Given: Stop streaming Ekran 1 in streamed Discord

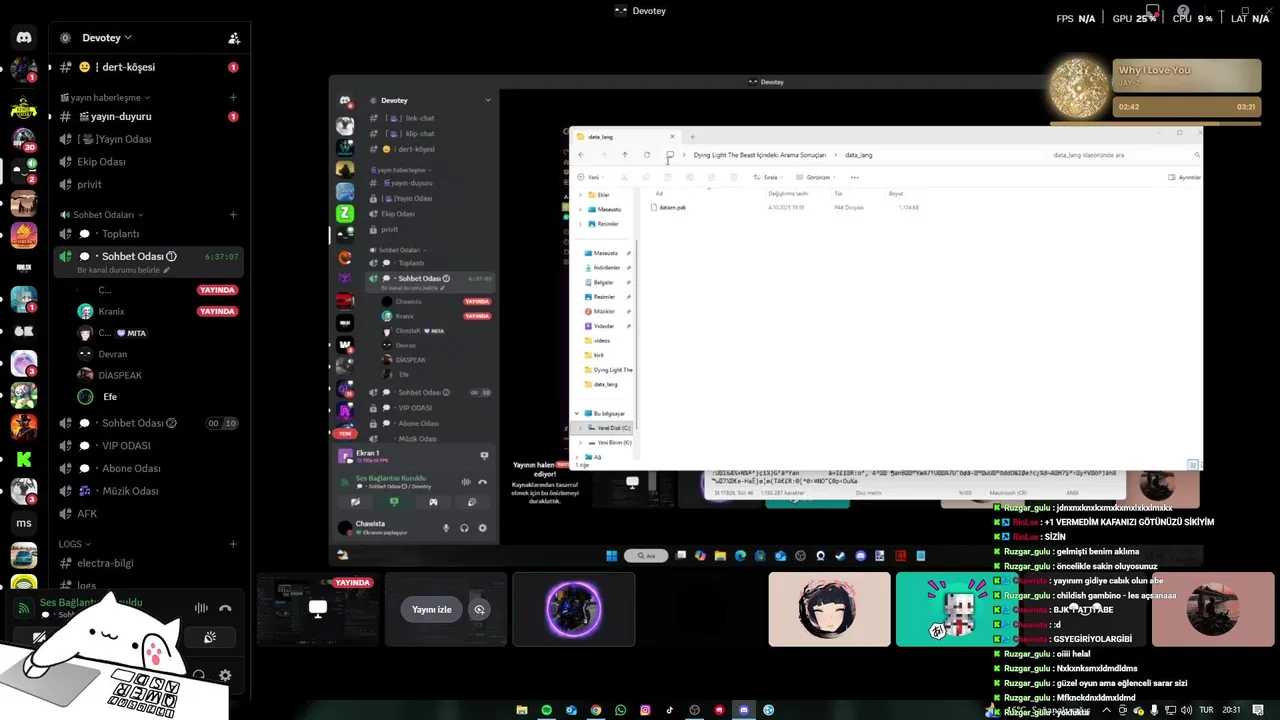Looking at the screenshot, I should coord(484,455).
